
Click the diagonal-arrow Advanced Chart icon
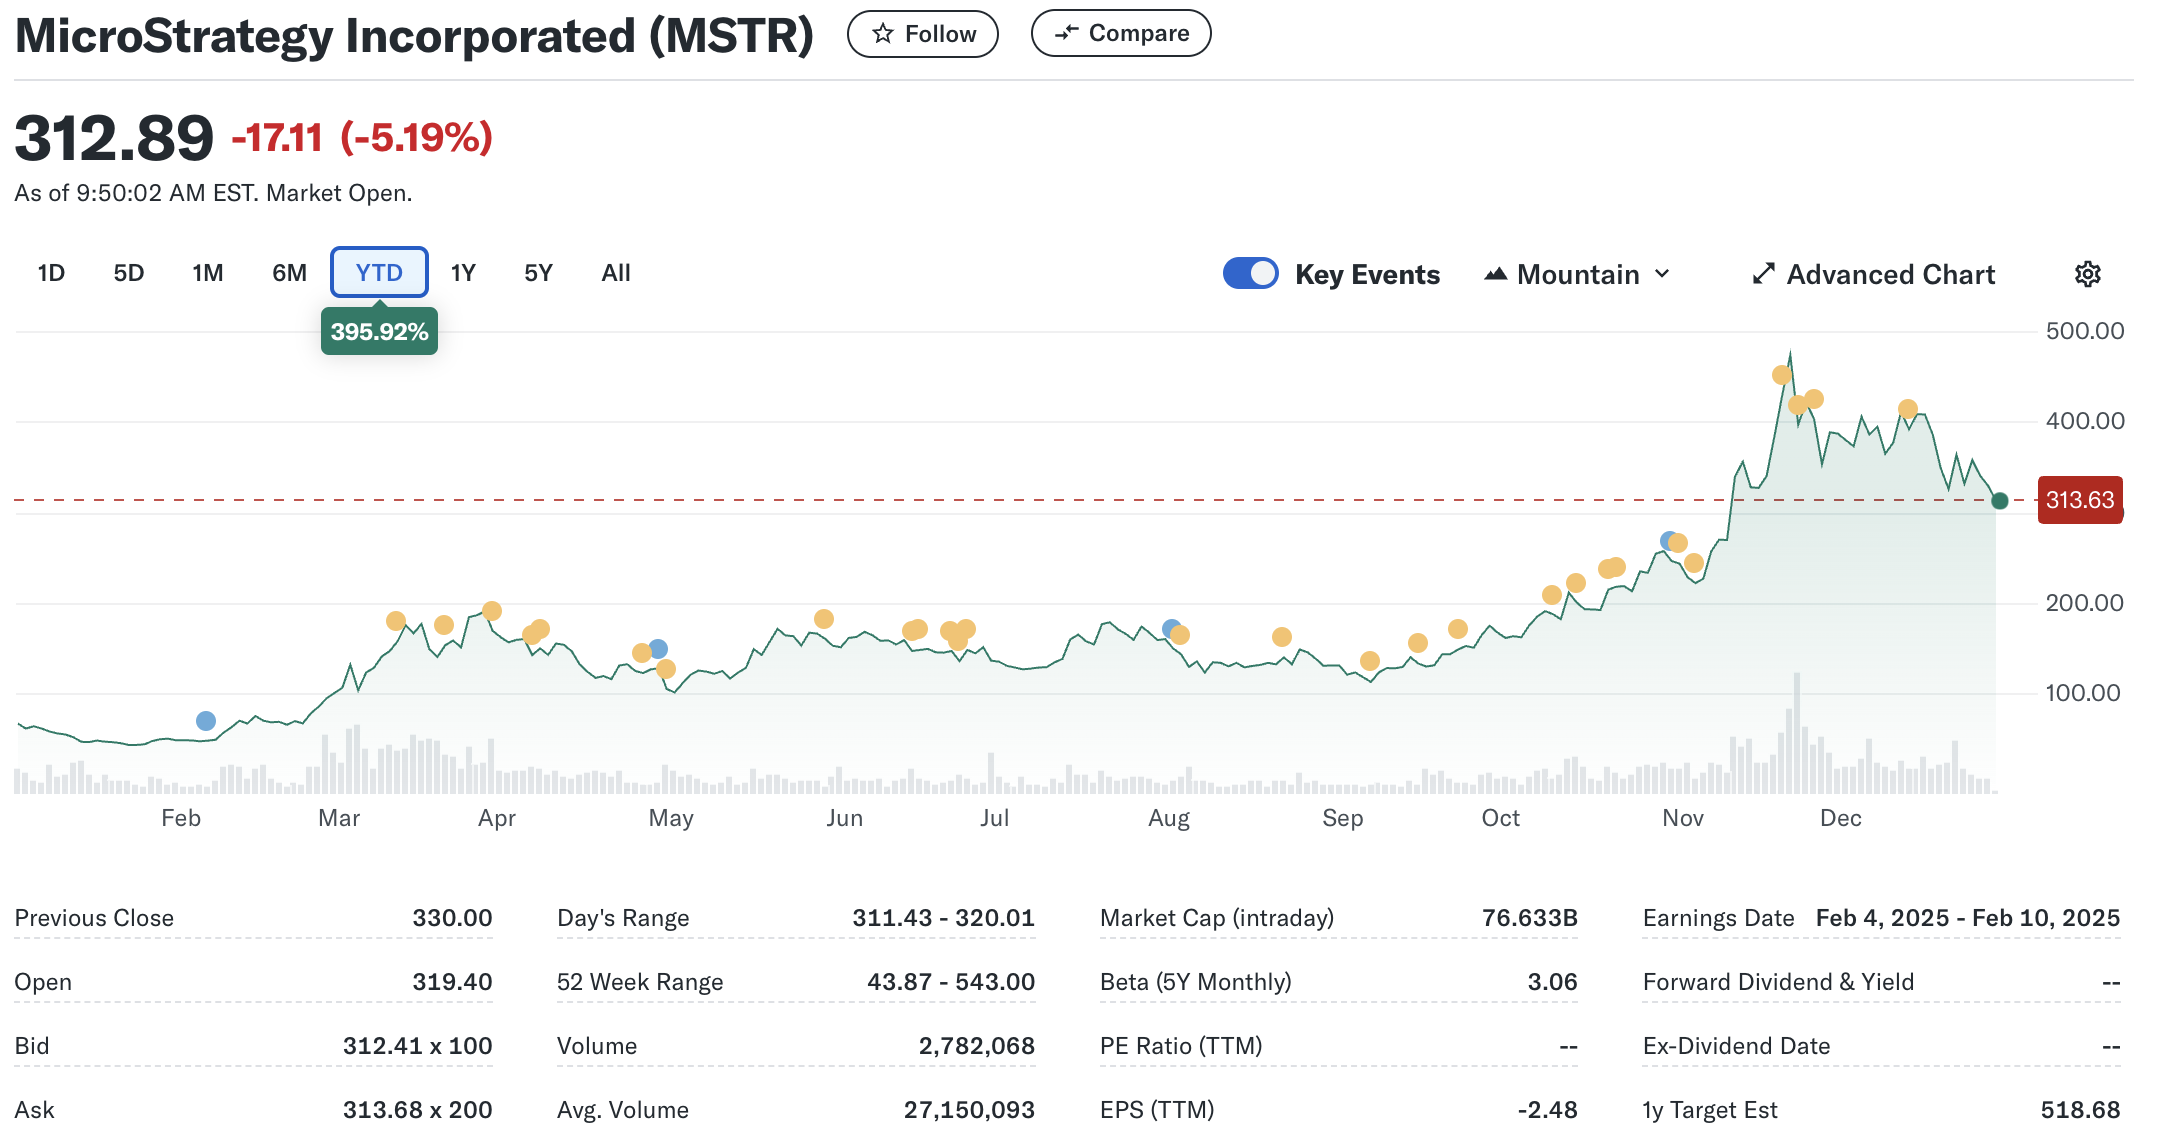click(1765, 273)
